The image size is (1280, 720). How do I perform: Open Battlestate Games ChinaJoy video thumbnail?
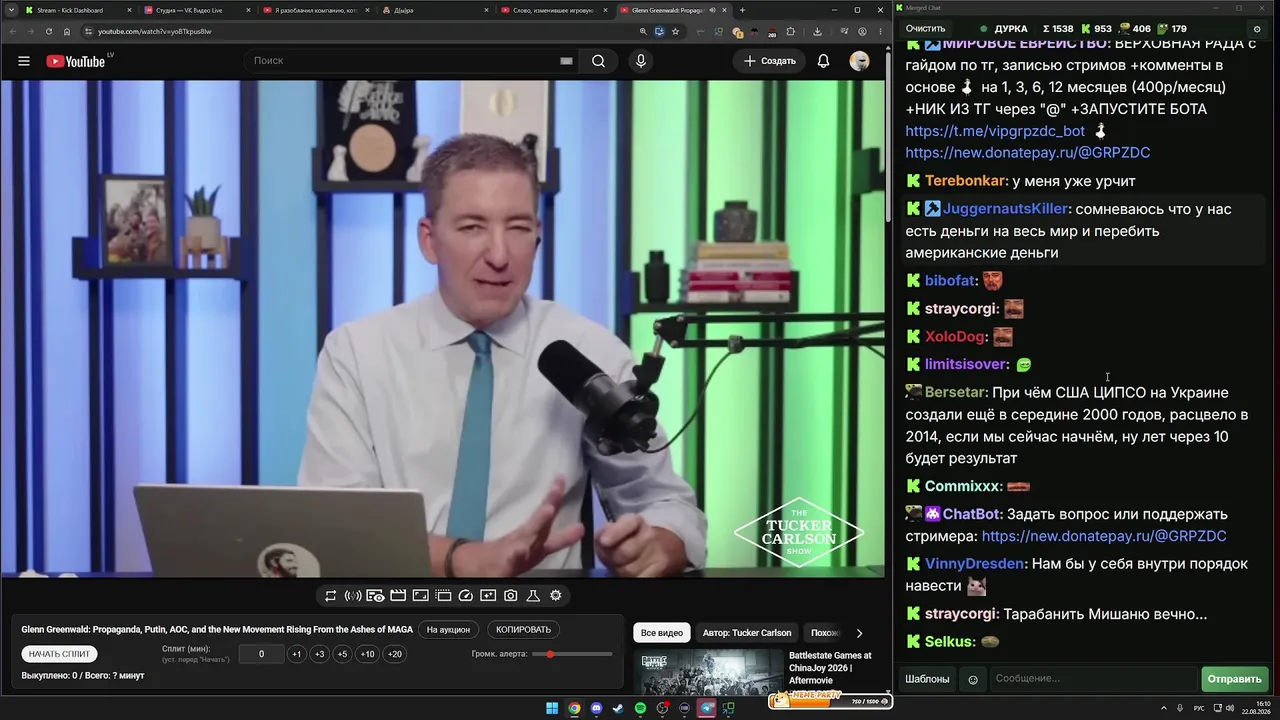(708, 673)
